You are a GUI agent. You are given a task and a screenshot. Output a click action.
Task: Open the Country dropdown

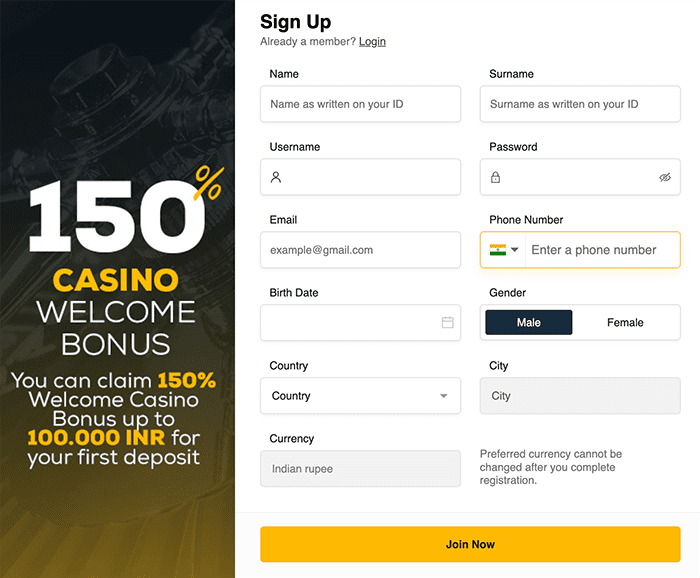[x=360, y=396]
